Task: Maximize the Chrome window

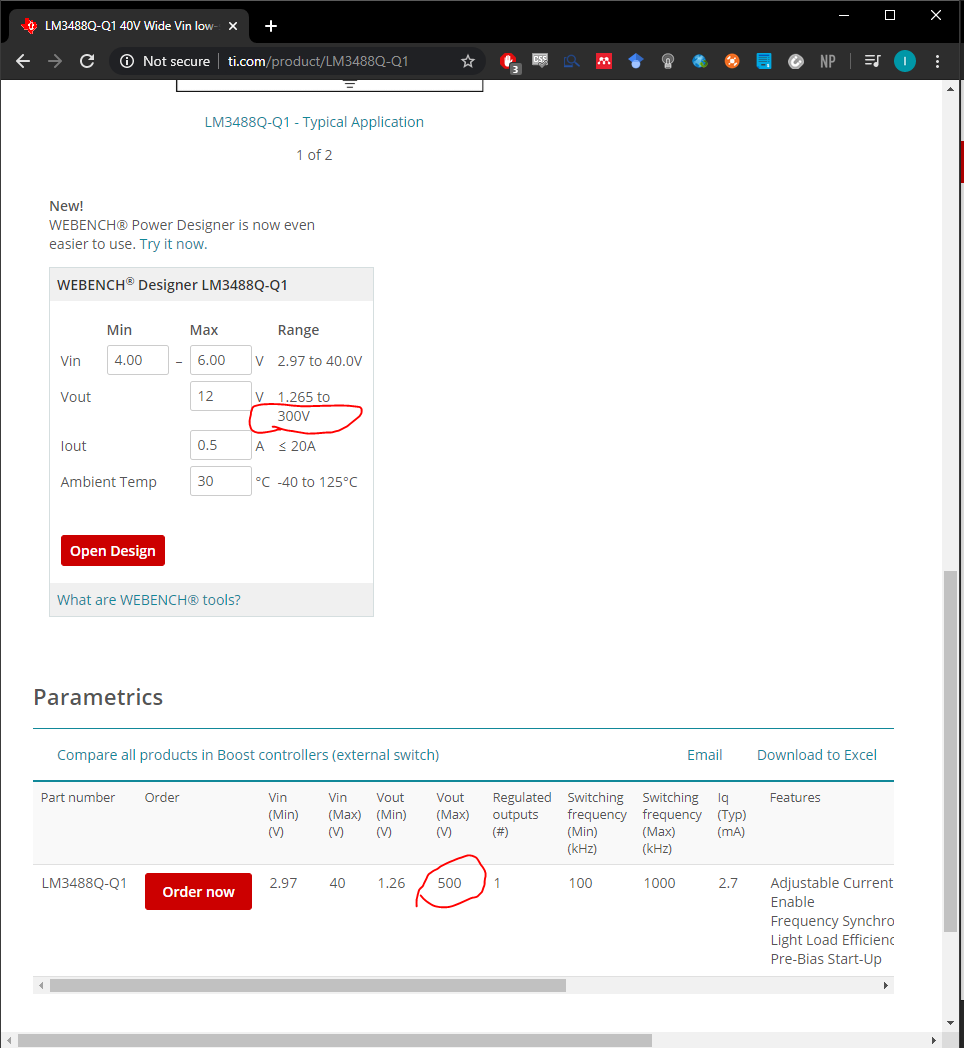Action: point(890,15)
